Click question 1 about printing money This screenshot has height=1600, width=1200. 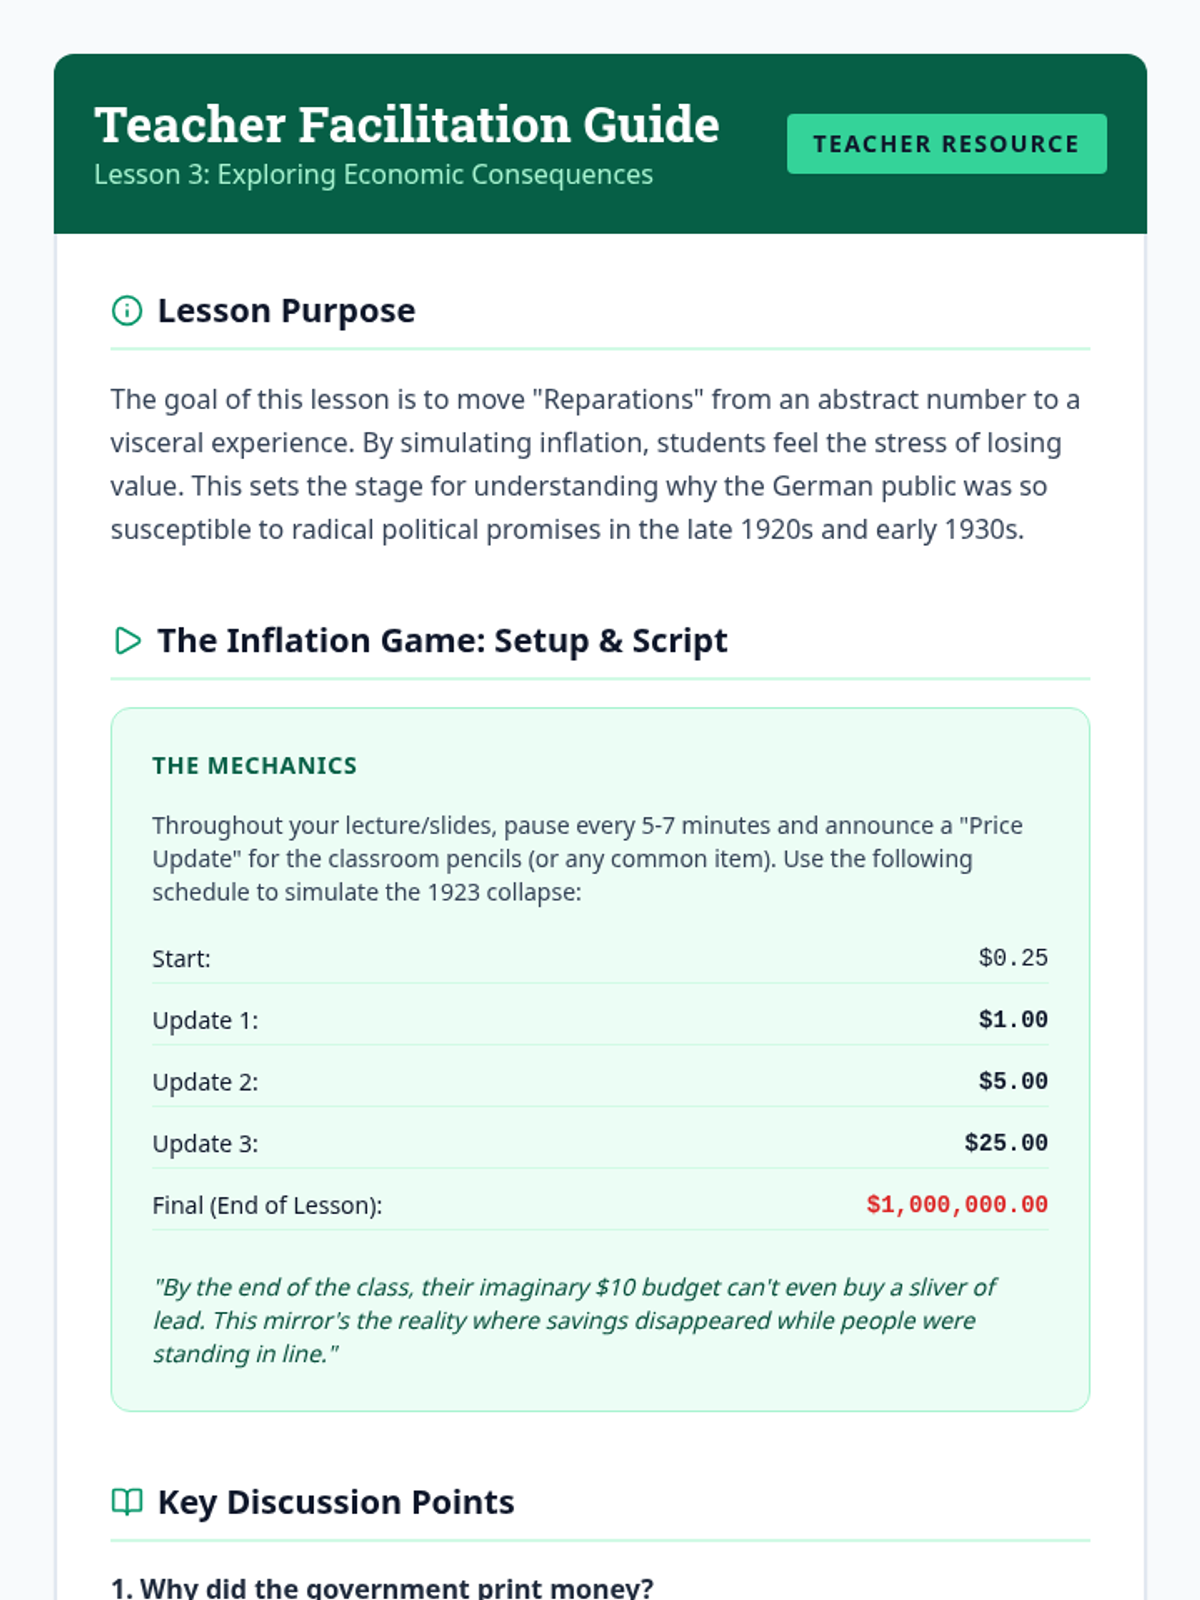click(382, 1588)
